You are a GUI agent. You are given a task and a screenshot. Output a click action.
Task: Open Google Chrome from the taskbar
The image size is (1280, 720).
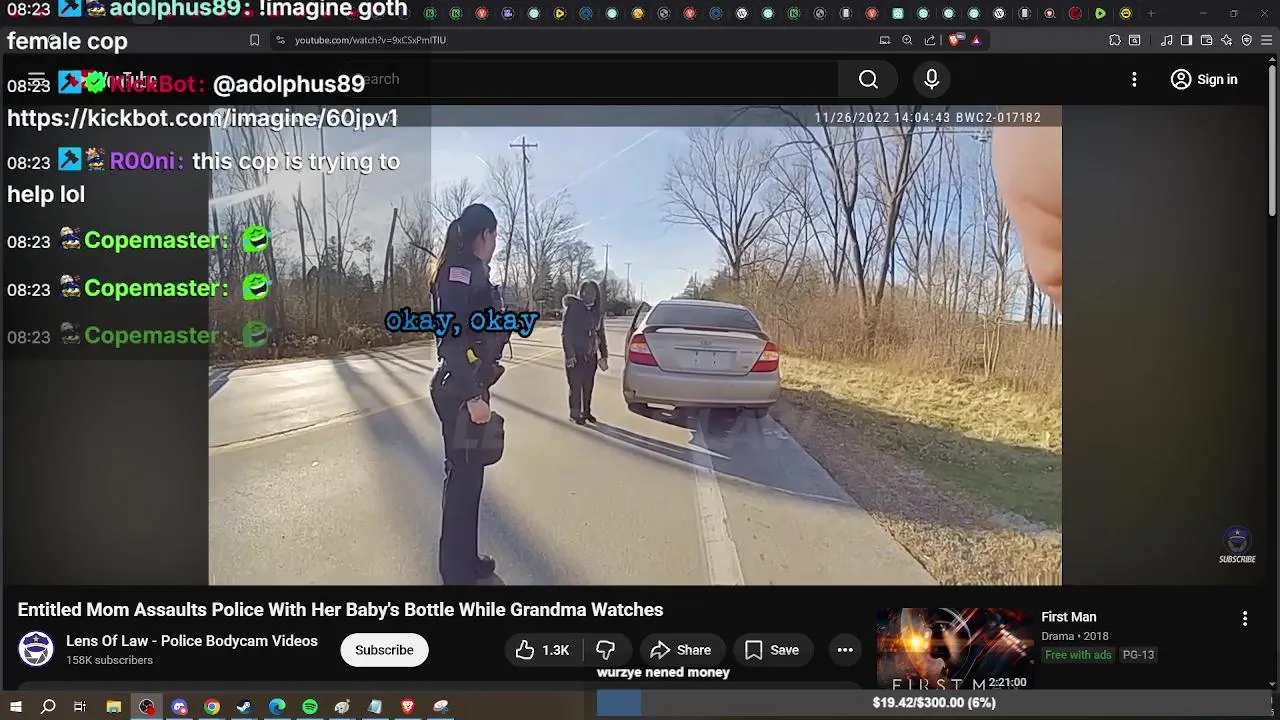(212, 707)
